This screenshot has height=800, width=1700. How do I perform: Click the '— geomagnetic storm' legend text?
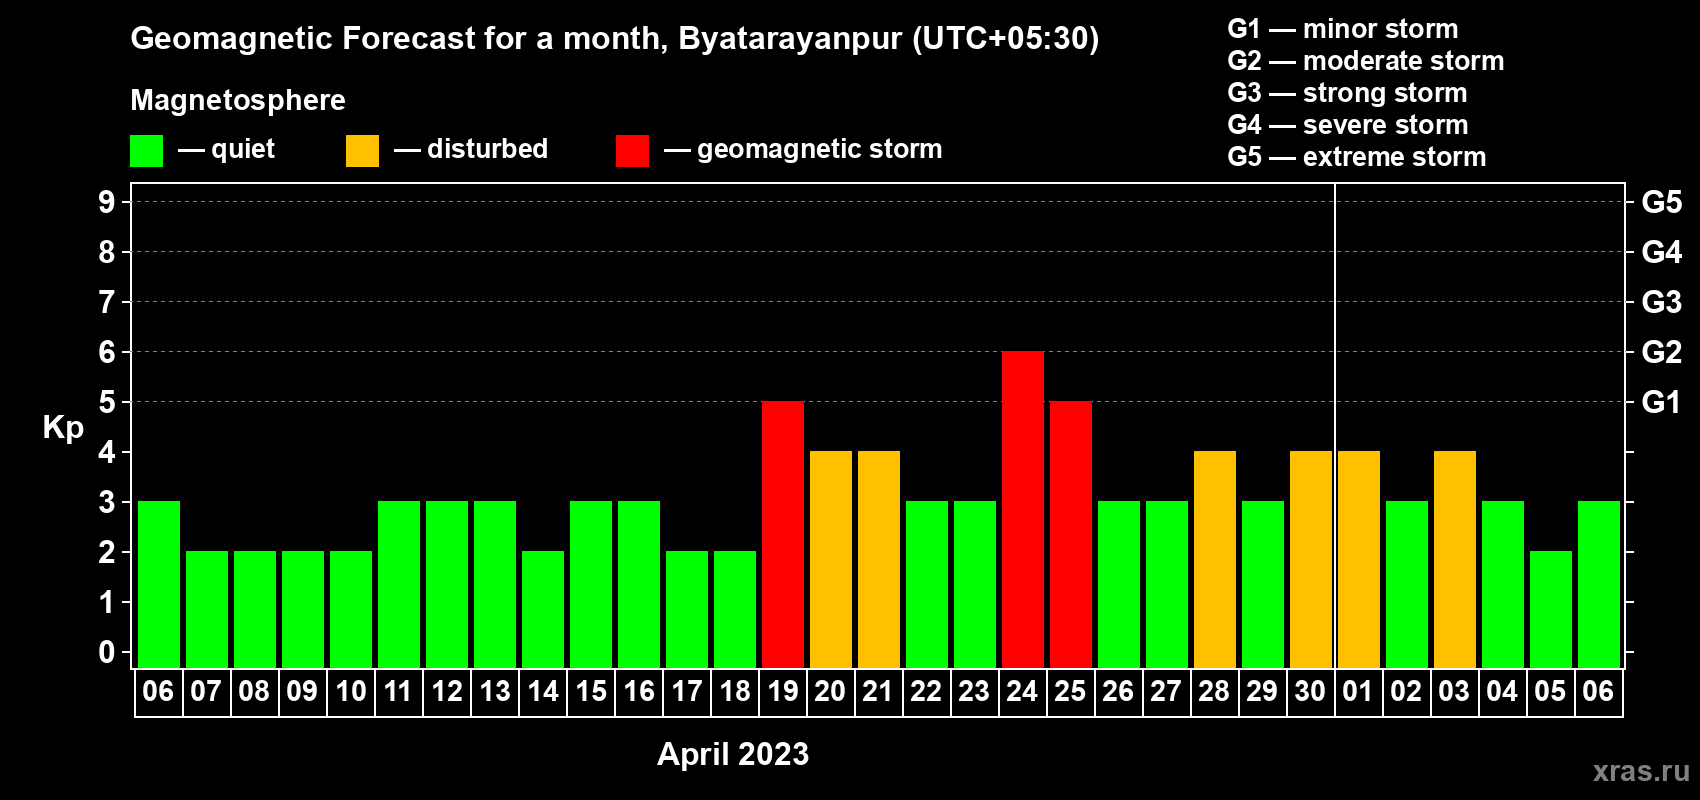click(x=803, y=150)
